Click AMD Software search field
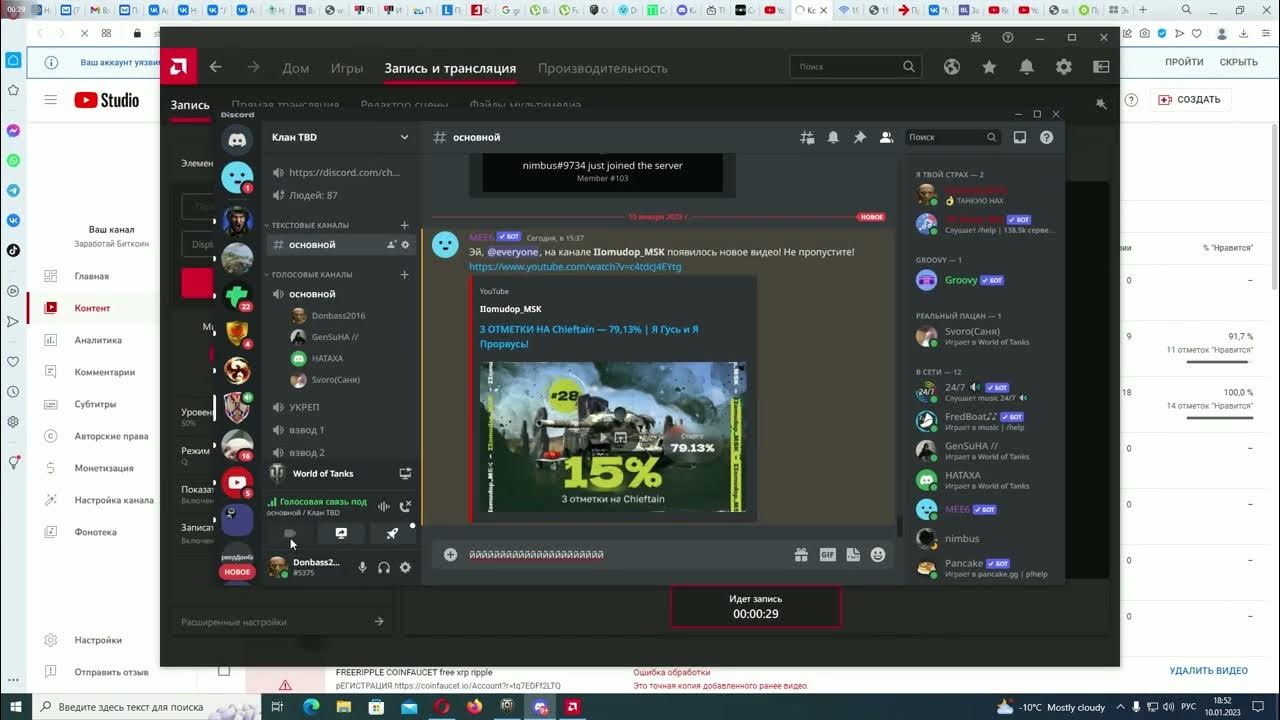Viewport: 1280px width, 720px height. pyautogui.click(x=855, y=67)
